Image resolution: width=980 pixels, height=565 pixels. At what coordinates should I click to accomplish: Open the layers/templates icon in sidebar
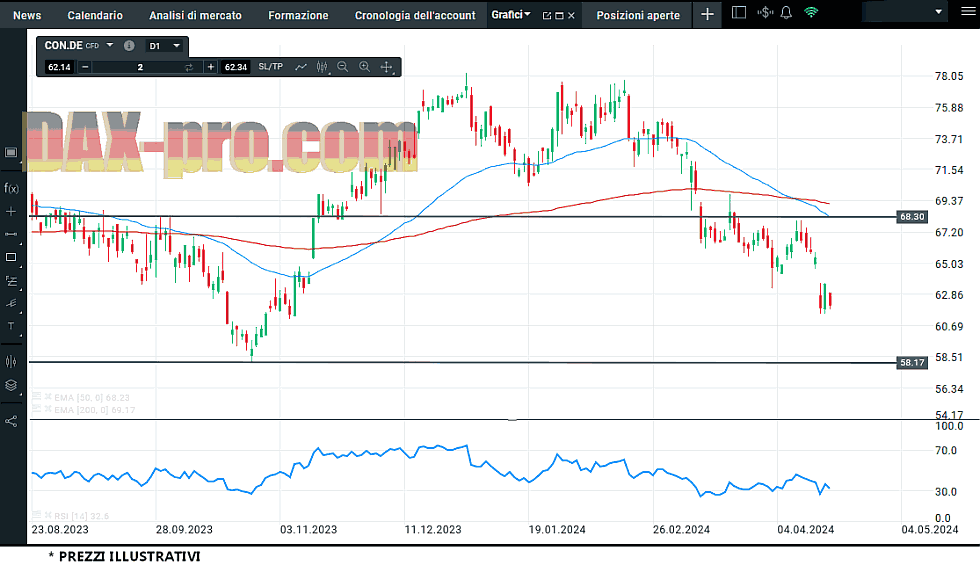tap(11, 385)
